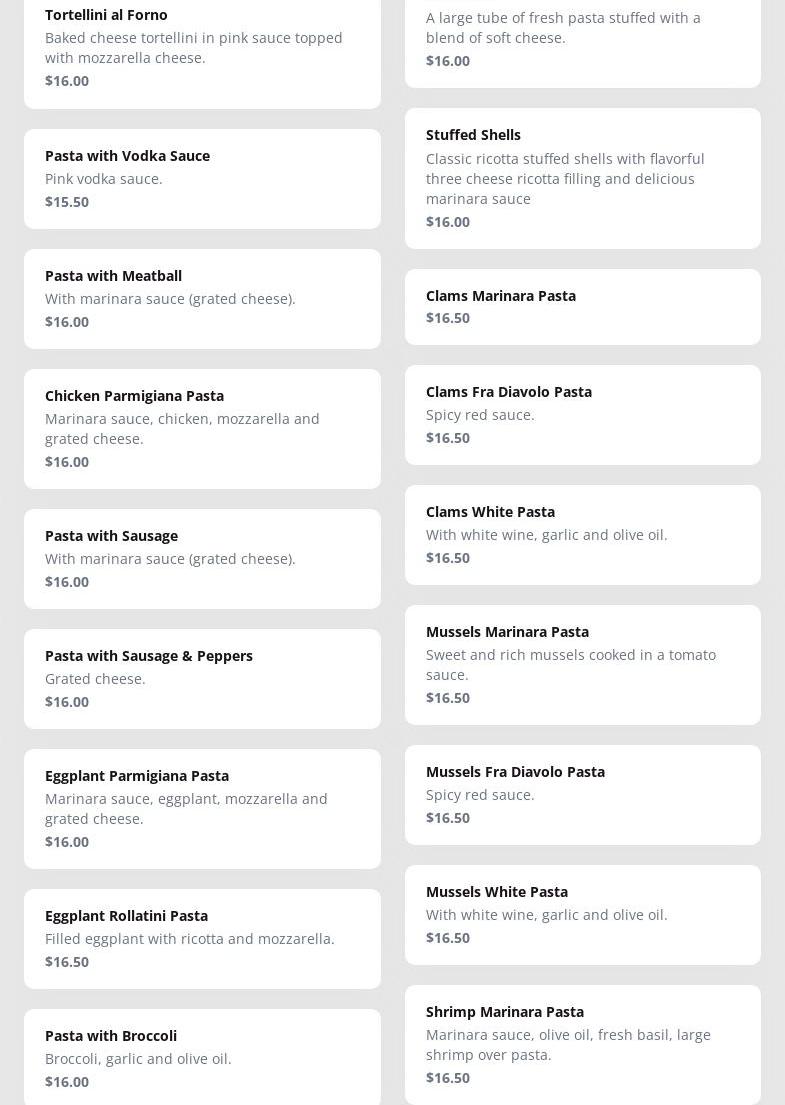Click the stuffed soft cheese pasta card
This screenshot has width=785, height=1105.
point(582,38)
